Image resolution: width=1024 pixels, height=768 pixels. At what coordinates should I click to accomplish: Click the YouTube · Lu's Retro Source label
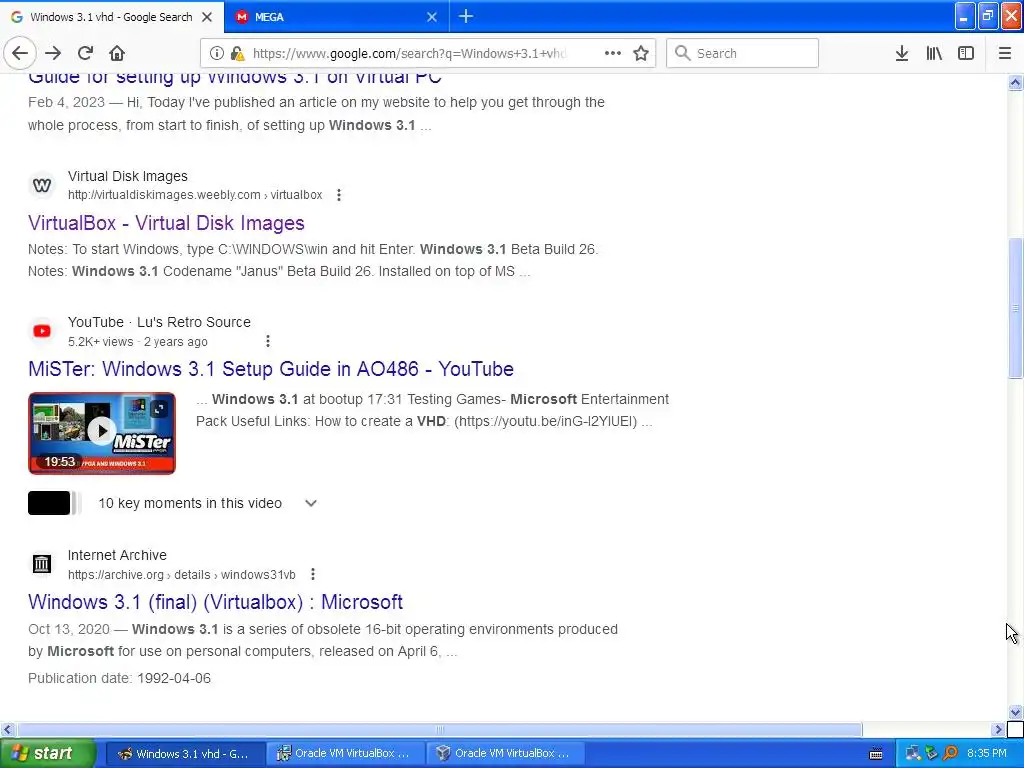159,322
